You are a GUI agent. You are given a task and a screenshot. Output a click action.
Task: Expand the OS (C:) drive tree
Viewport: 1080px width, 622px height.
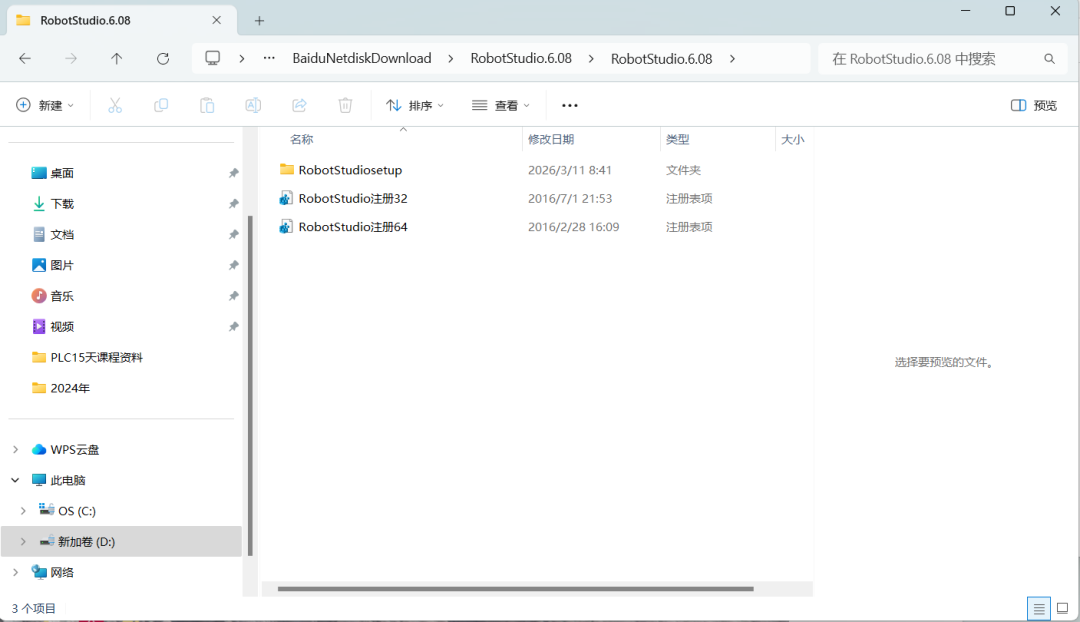coord(23,511)
